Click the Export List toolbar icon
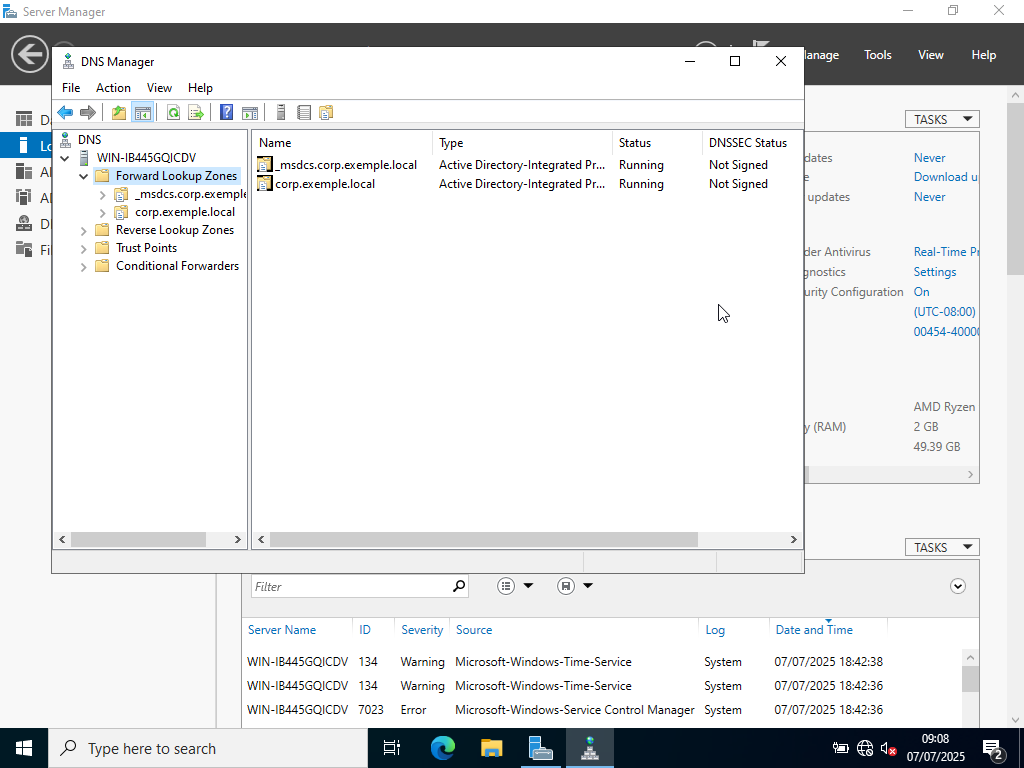This screenshot has height=768, width=1024. point(196,112)
